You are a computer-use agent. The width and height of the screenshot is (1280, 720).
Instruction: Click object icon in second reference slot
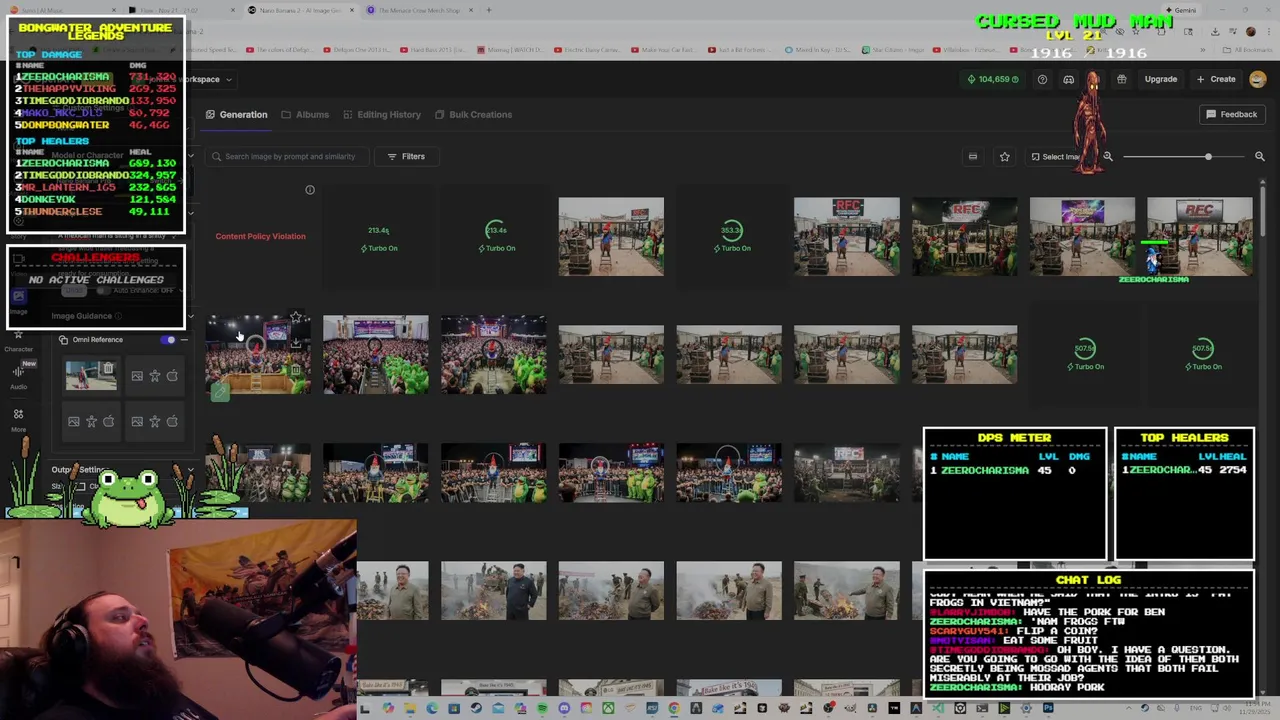coord(172,376)
